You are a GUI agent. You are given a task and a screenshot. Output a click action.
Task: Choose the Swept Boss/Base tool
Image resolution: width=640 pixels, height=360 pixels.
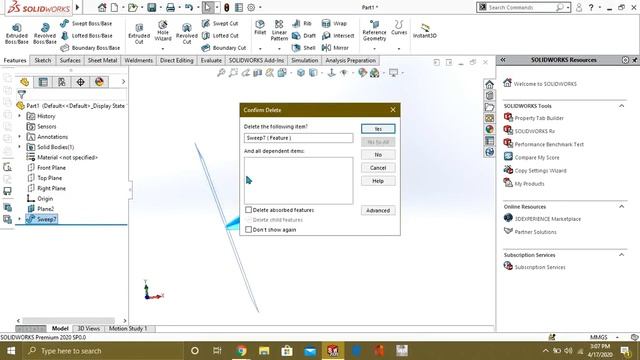86,24
